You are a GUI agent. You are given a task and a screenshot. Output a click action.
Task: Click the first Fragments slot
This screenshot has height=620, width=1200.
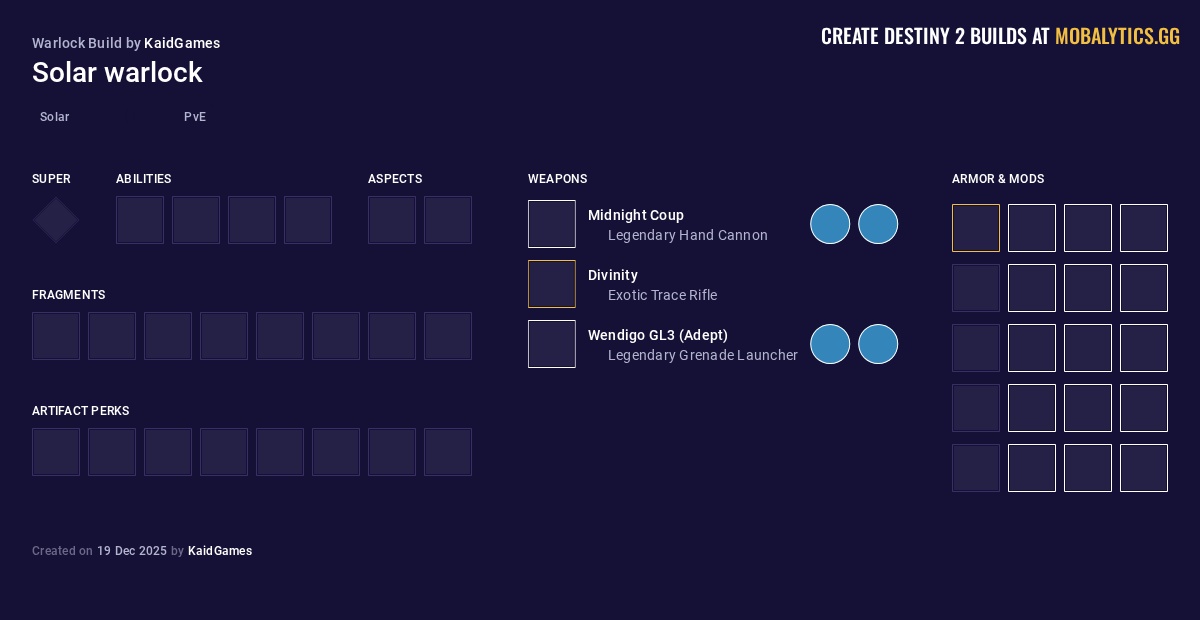pyautogui.click(x=56, y=336)
